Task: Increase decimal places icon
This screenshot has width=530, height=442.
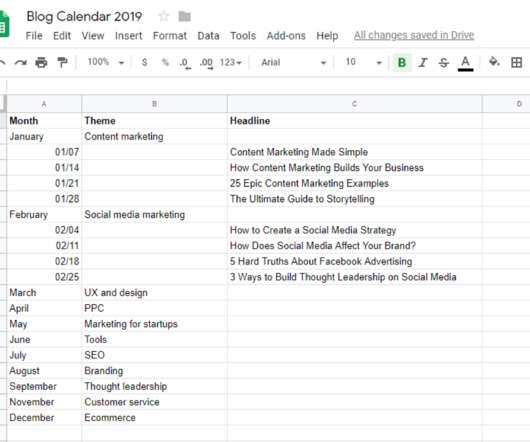Action: point(206,63)
